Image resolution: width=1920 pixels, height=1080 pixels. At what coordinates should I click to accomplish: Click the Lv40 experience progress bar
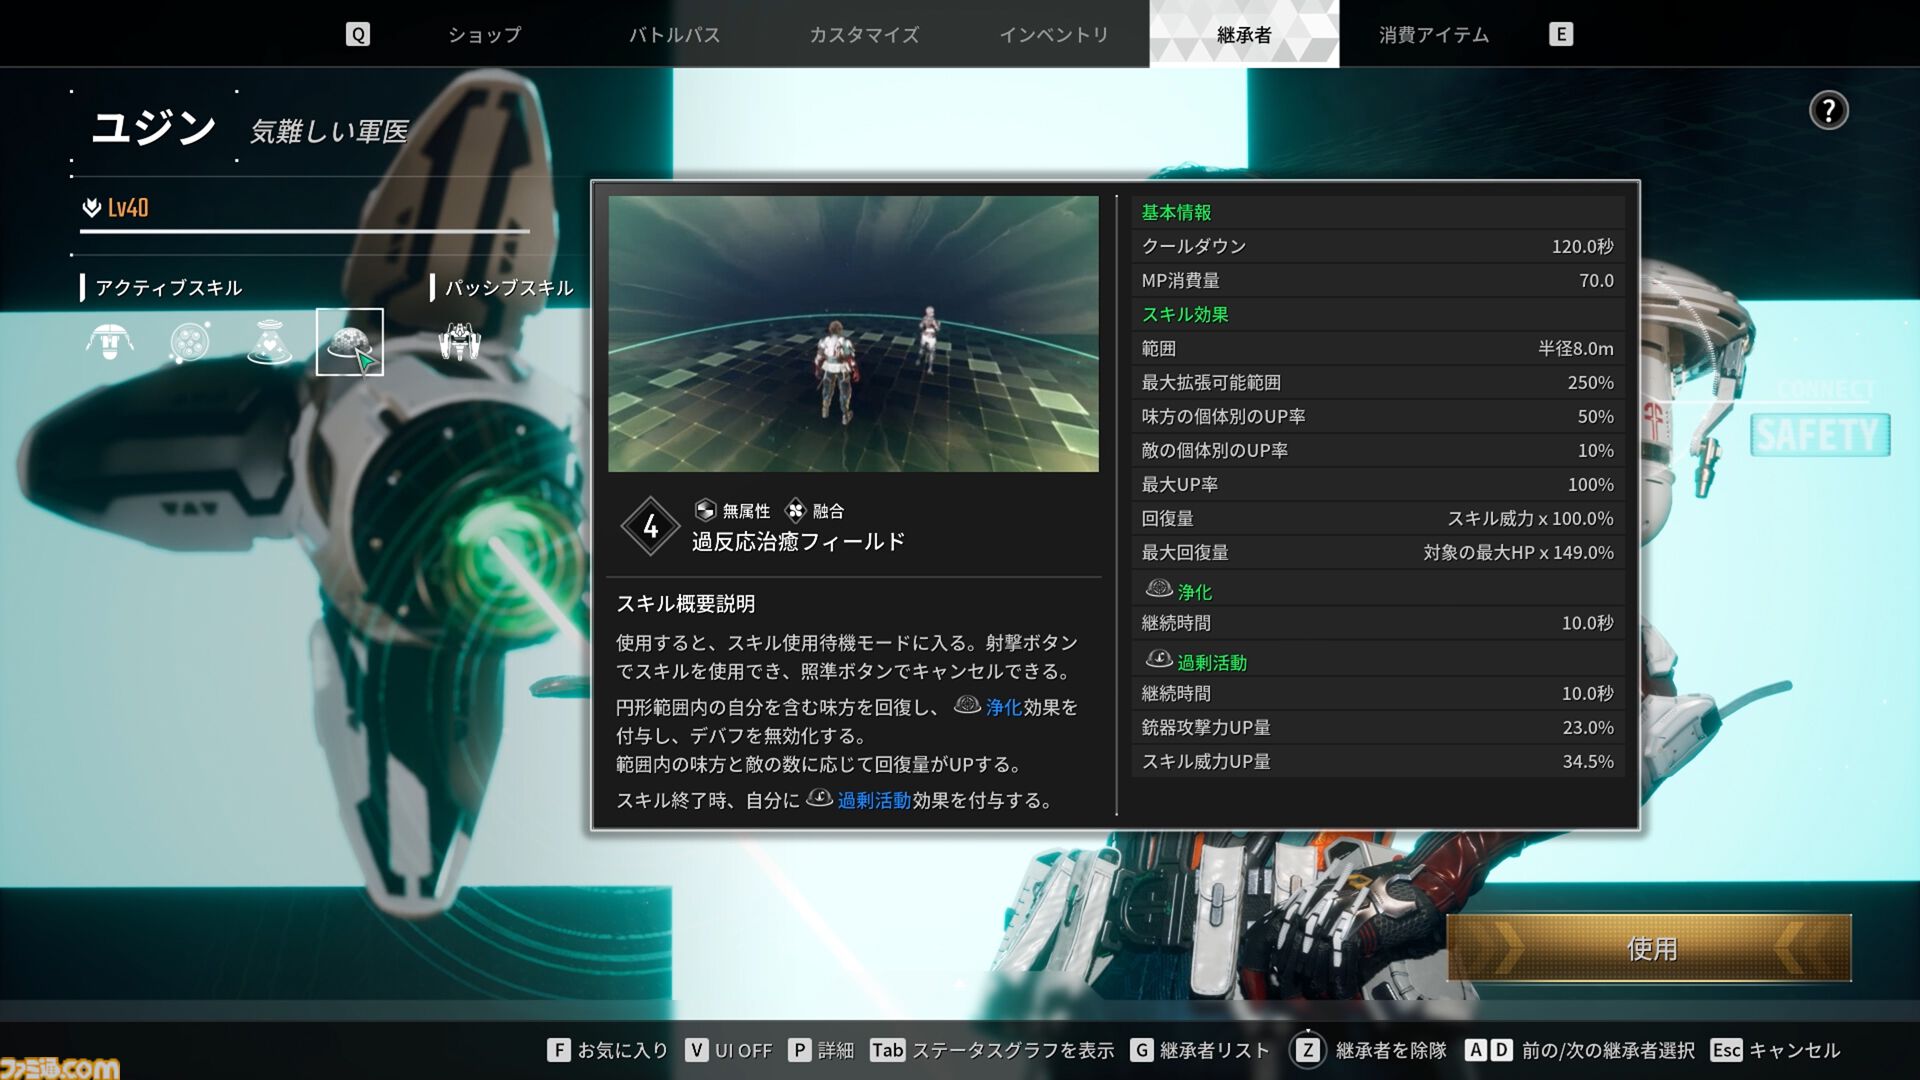[x=304, y=231]
